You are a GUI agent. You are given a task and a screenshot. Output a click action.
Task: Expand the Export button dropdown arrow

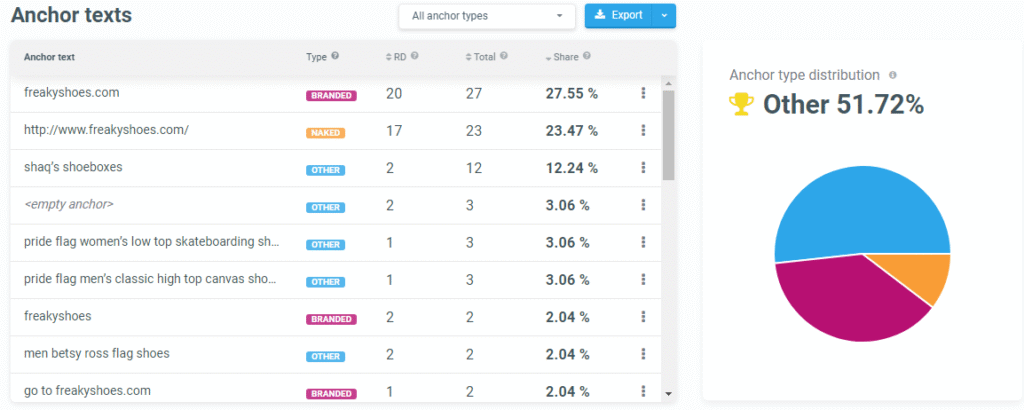(x=664, y=16)
